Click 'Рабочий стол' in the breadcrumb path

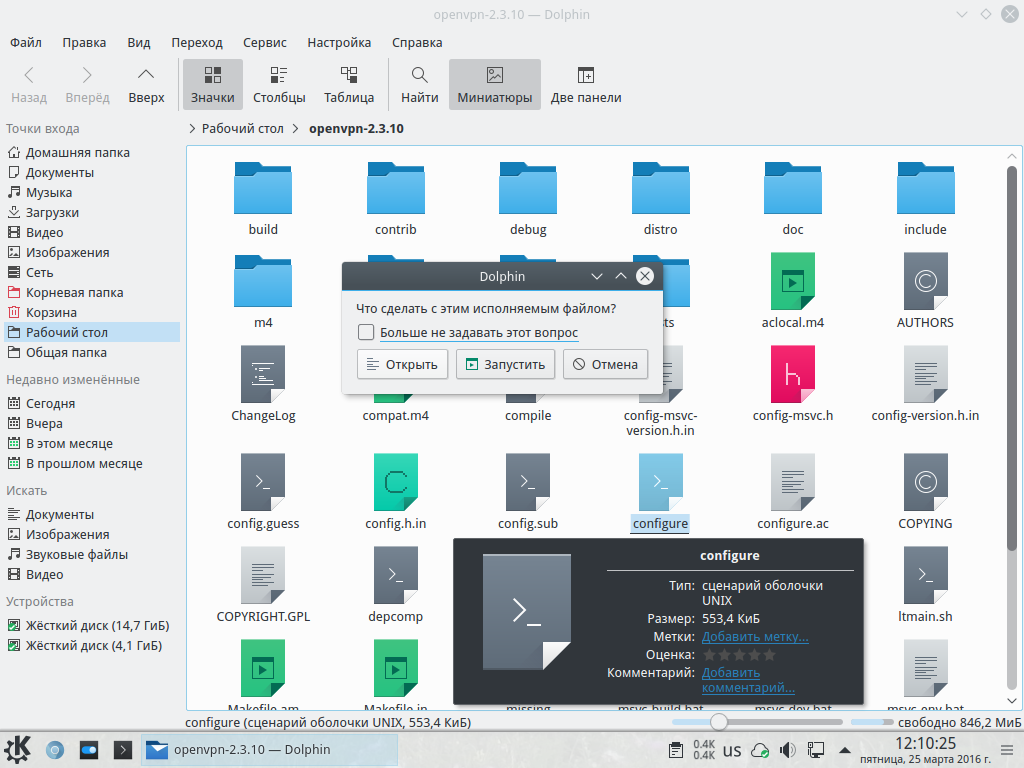pos(242,129)
